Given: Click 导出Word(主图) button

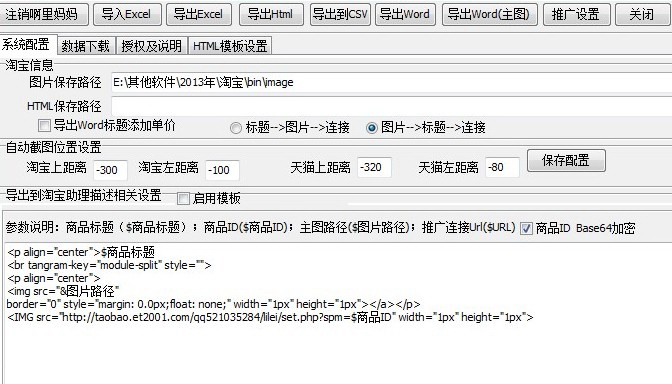Looking at the screenshot, I should [x=489, y=15].
